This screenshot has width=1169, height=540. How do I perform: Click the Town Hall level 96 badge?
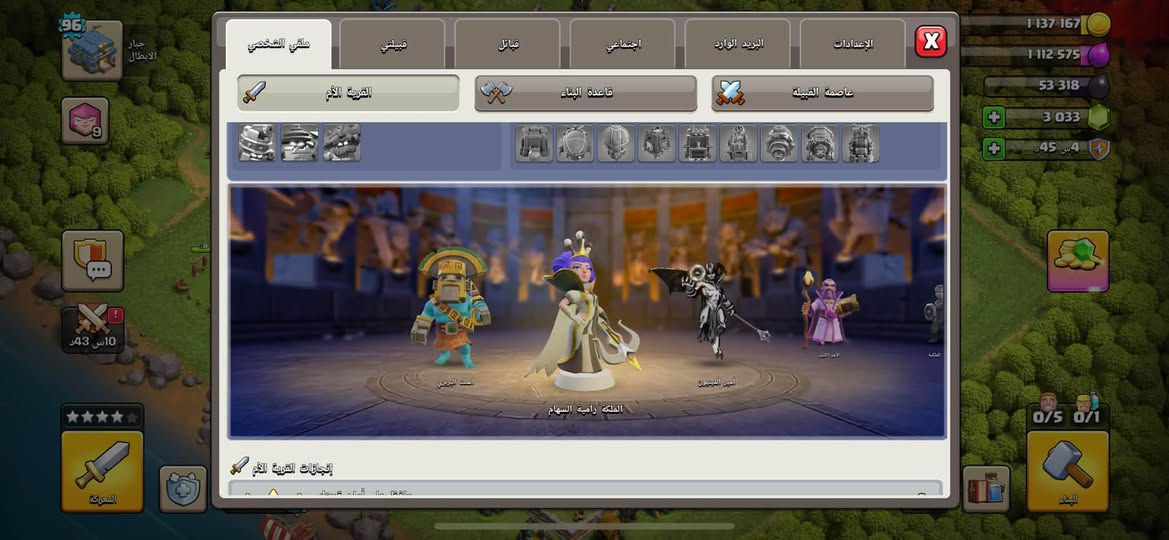click(x=72, y=25)
